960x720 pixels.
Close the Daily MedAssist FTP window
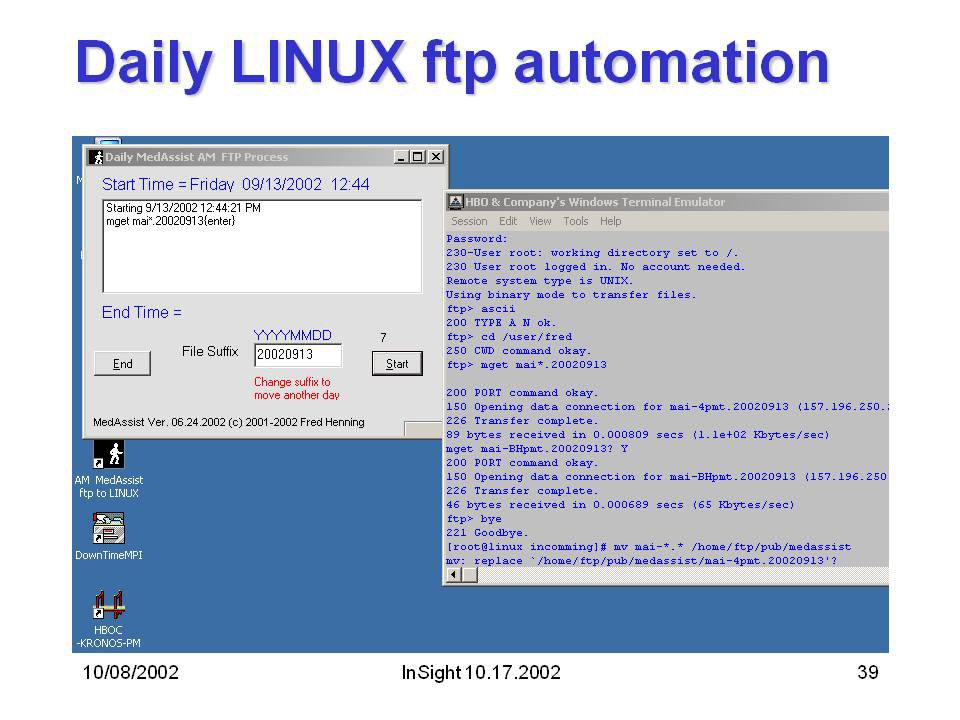tap(436, 157)
